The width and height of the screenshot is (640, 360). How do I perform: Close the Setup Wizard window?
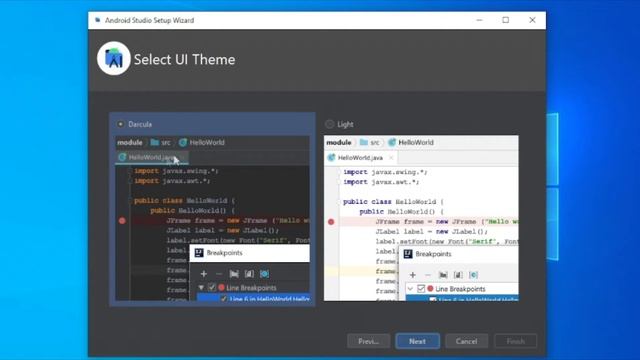tap(532, 20)
